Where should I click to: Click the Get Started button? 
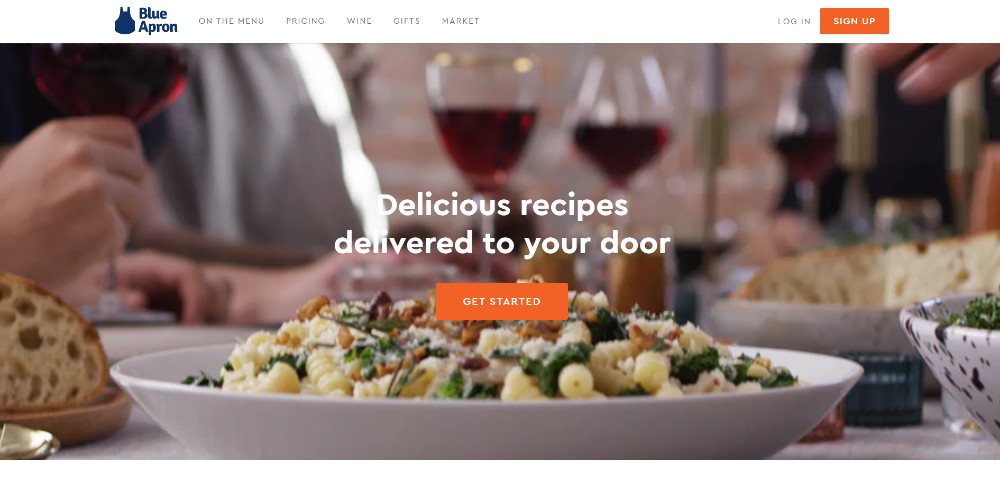(x=501, y=301)
